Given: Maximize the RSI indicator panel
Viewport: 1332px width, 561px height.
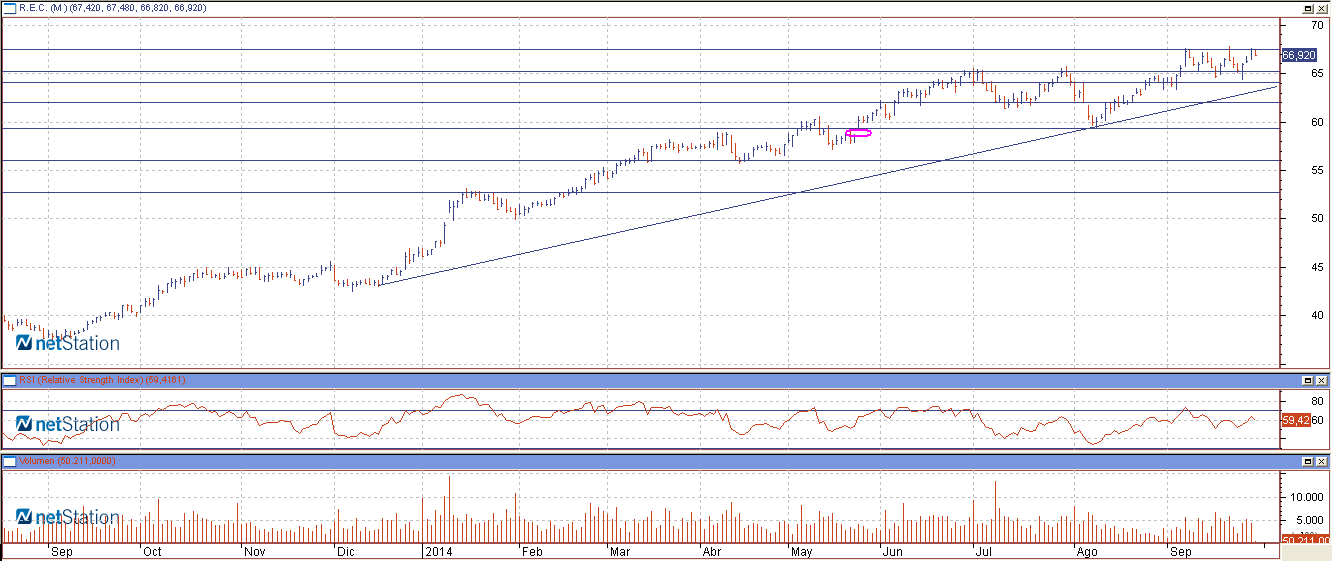Looking at the screenshot, I should point(1306,381).
